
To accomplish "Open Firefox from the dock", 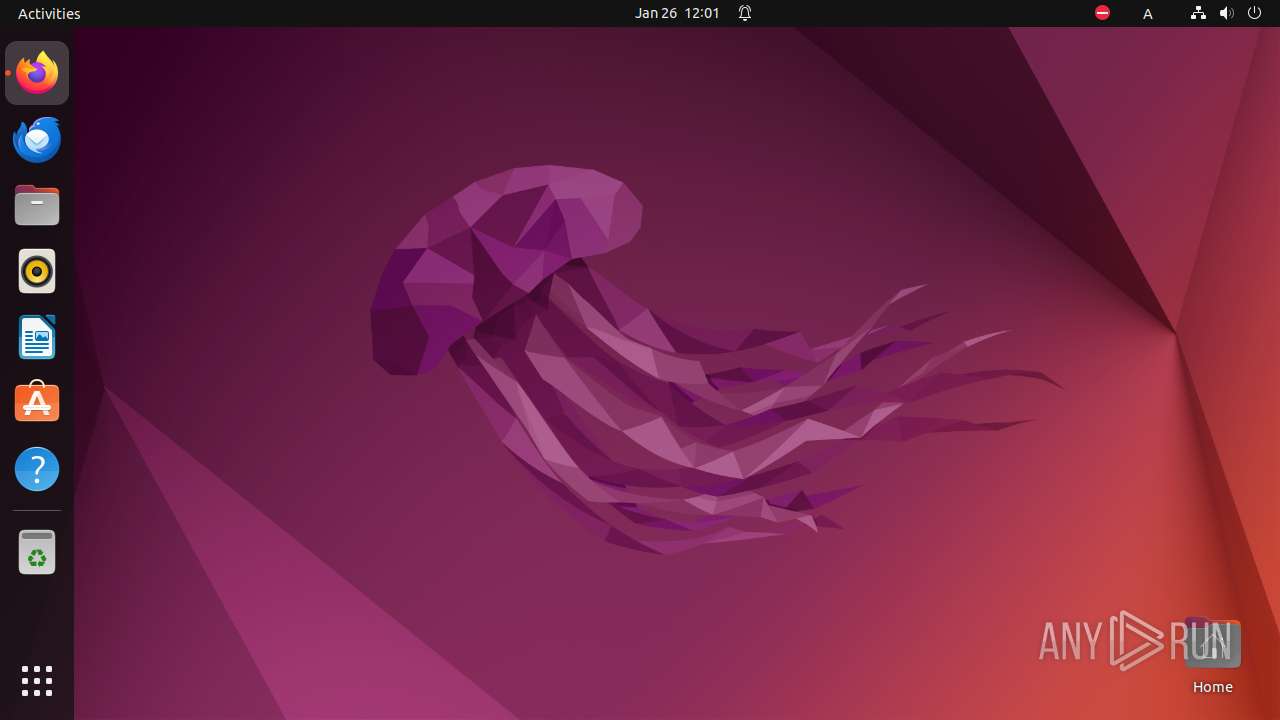I will (x=37, y=73).
